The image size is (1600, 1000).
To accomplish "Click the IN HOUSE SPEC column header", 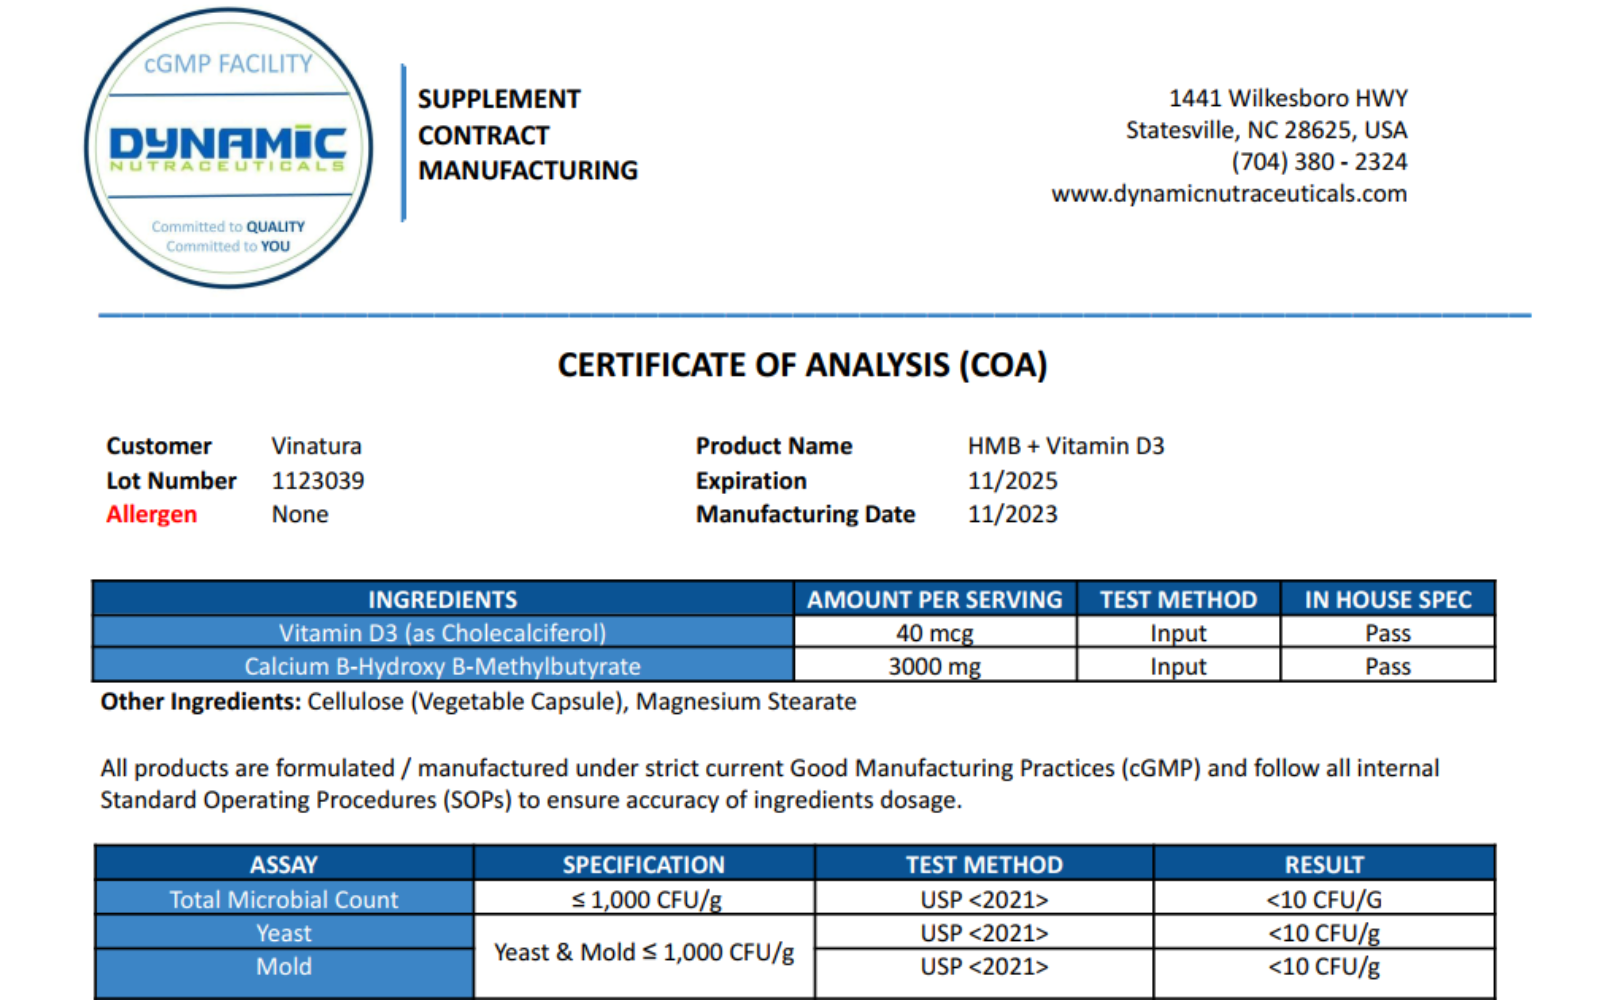I will pos(1388,599).
